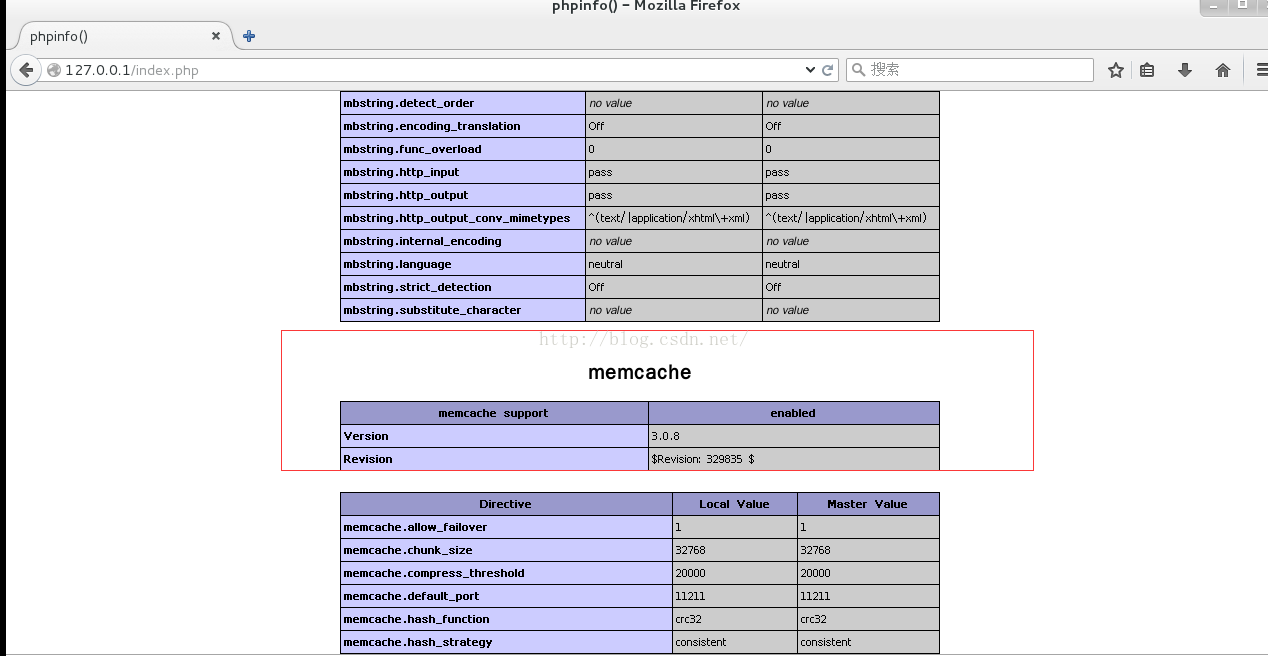Select the mbstring.func_overload label
The height and width of the screenshot is (656, 1268).
point(412,149)
